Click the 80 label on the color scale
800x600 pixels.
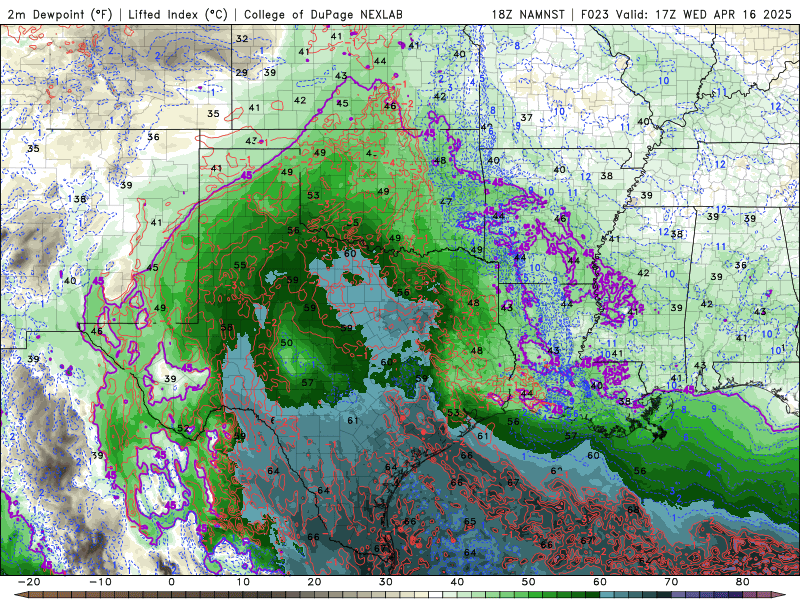(x=743, y=582)
